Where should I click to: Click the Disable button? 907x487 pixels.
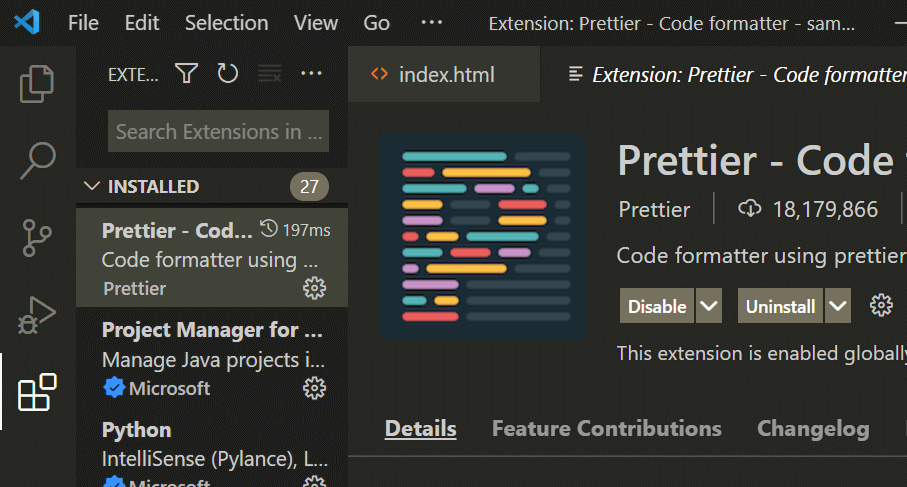pyautogui.click(x=657, y=305)
